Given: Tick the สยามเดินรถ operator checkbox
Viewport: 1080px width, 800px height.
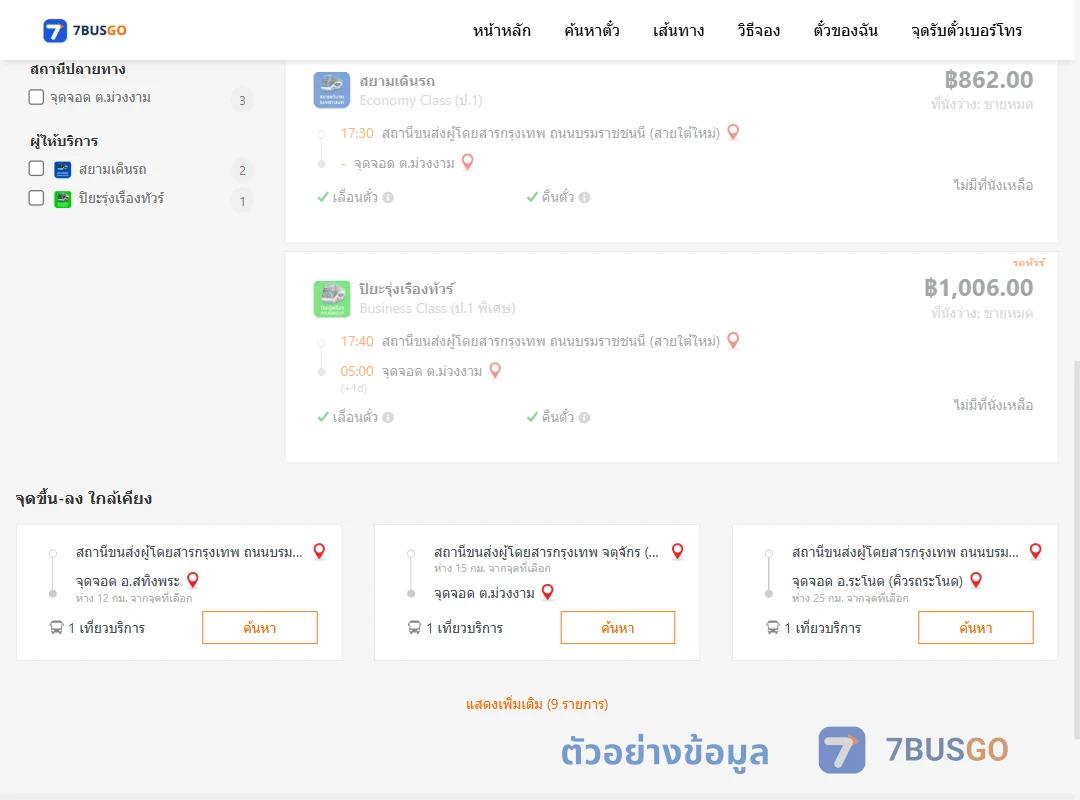Looking at the screenshot, I should pos(37,169).
